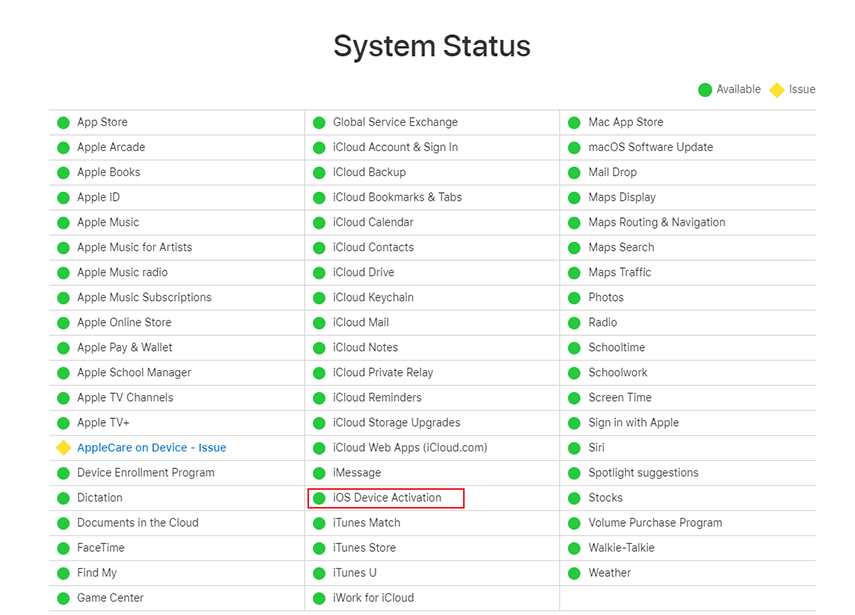Select the iCloud Storage Upgrades entry
The height and width of the screenshot is (615, 855).
click(396, 423)
